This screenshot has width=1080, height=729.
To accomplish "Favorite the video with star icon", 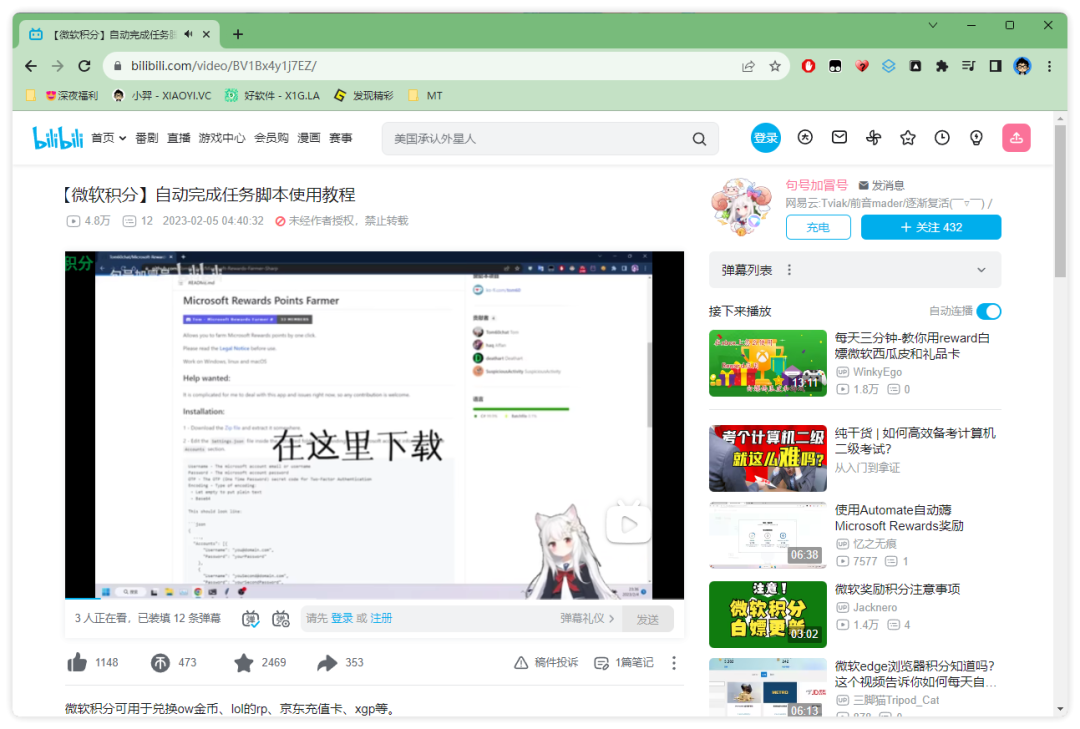I will tap(244, 663).
